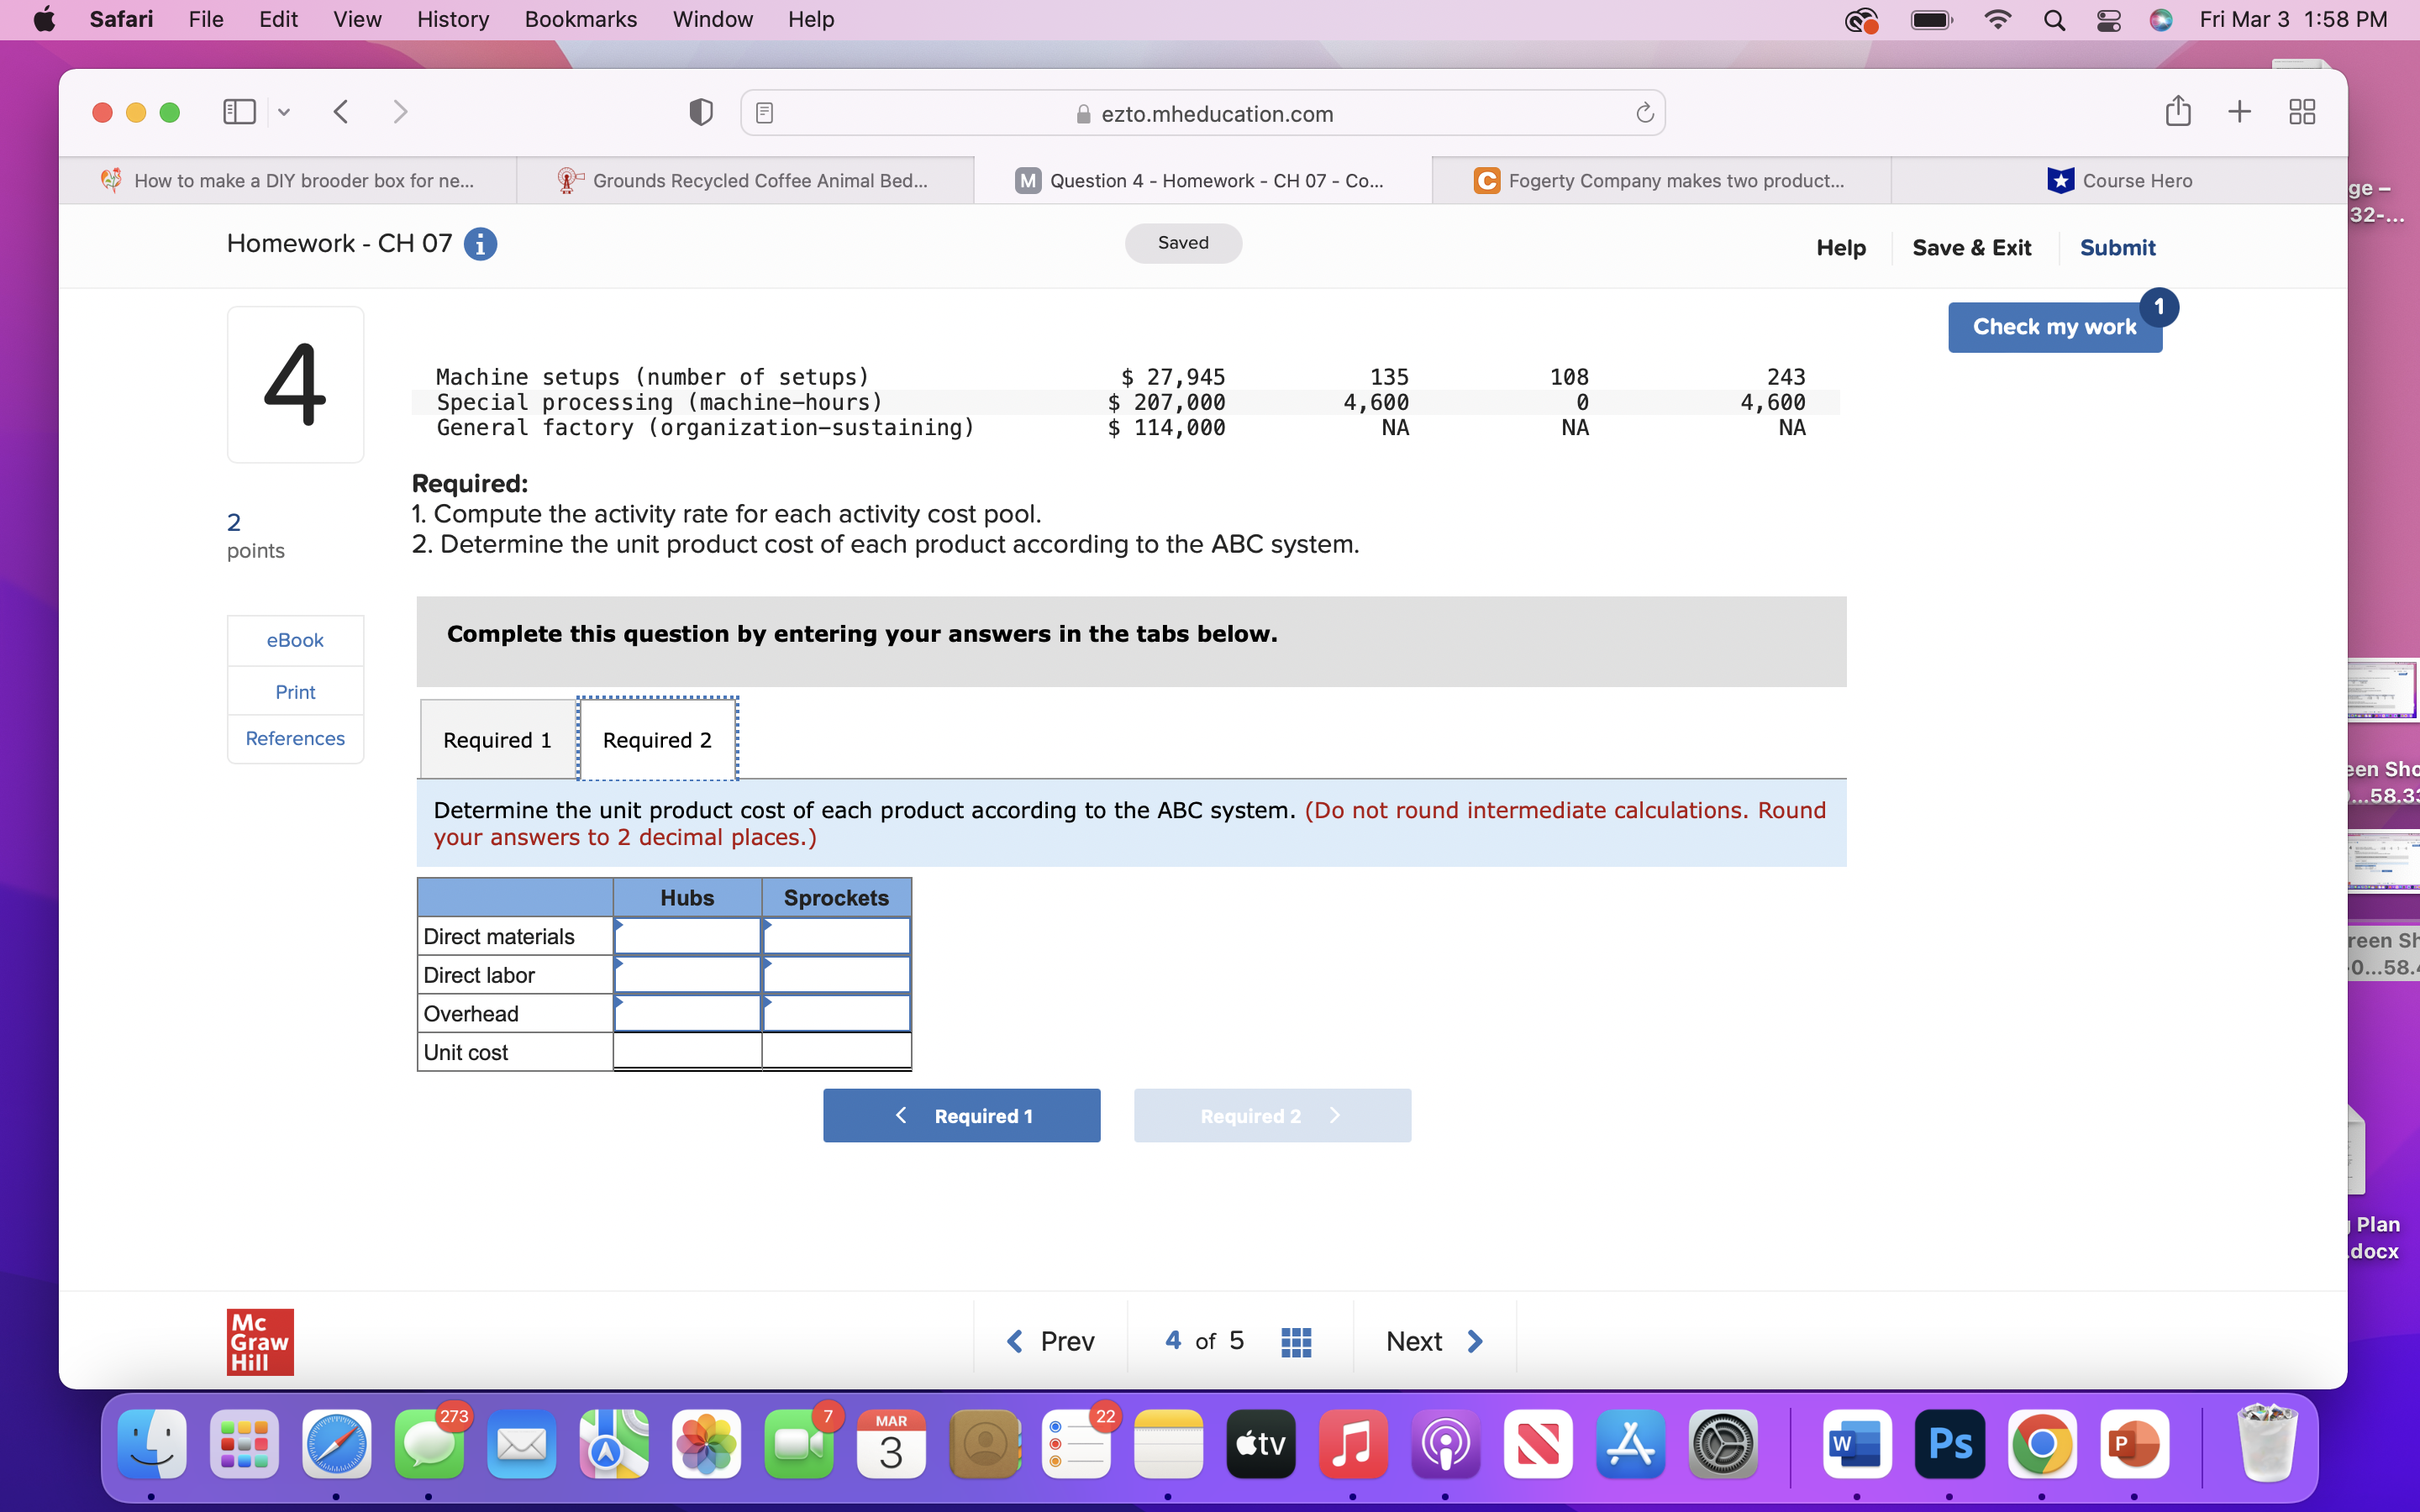Image resolution: width=2420 pixels, height=1512 pixels.
Task: Click the Direct materials Hubs input cell
Action: click(687, 935)
